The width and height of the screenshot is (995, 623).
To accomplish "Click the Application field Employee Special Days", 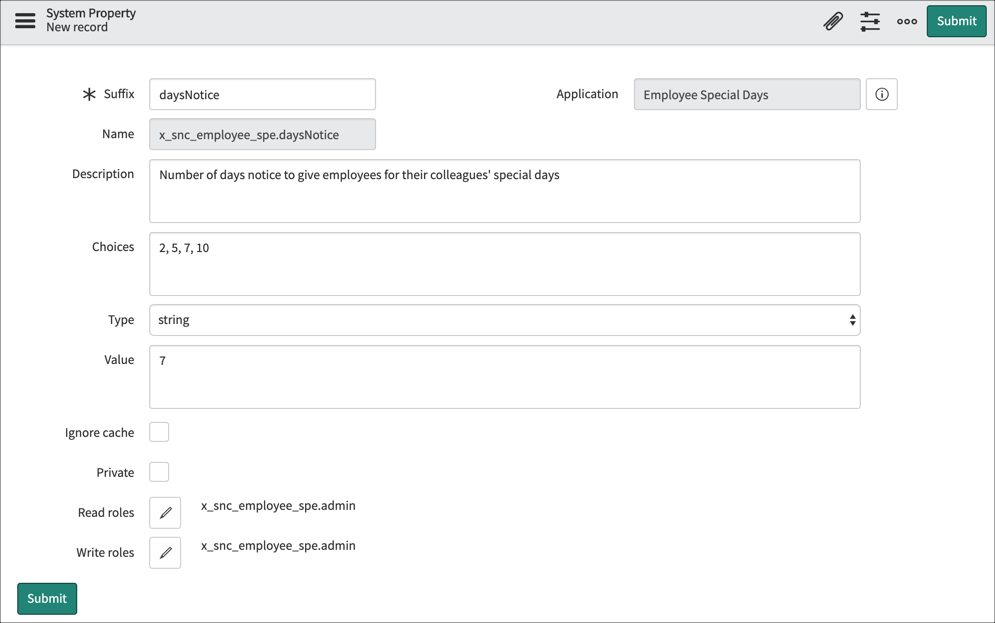I will pyautogui.click(x=747, y=95).
